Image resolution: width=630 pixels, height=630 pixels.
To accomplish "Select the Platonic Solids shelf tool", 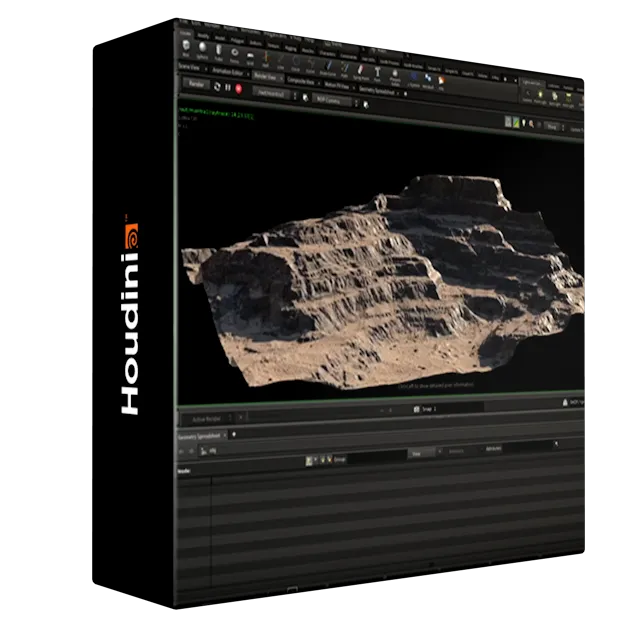I will pyautogui.click(x=395, y=77).
